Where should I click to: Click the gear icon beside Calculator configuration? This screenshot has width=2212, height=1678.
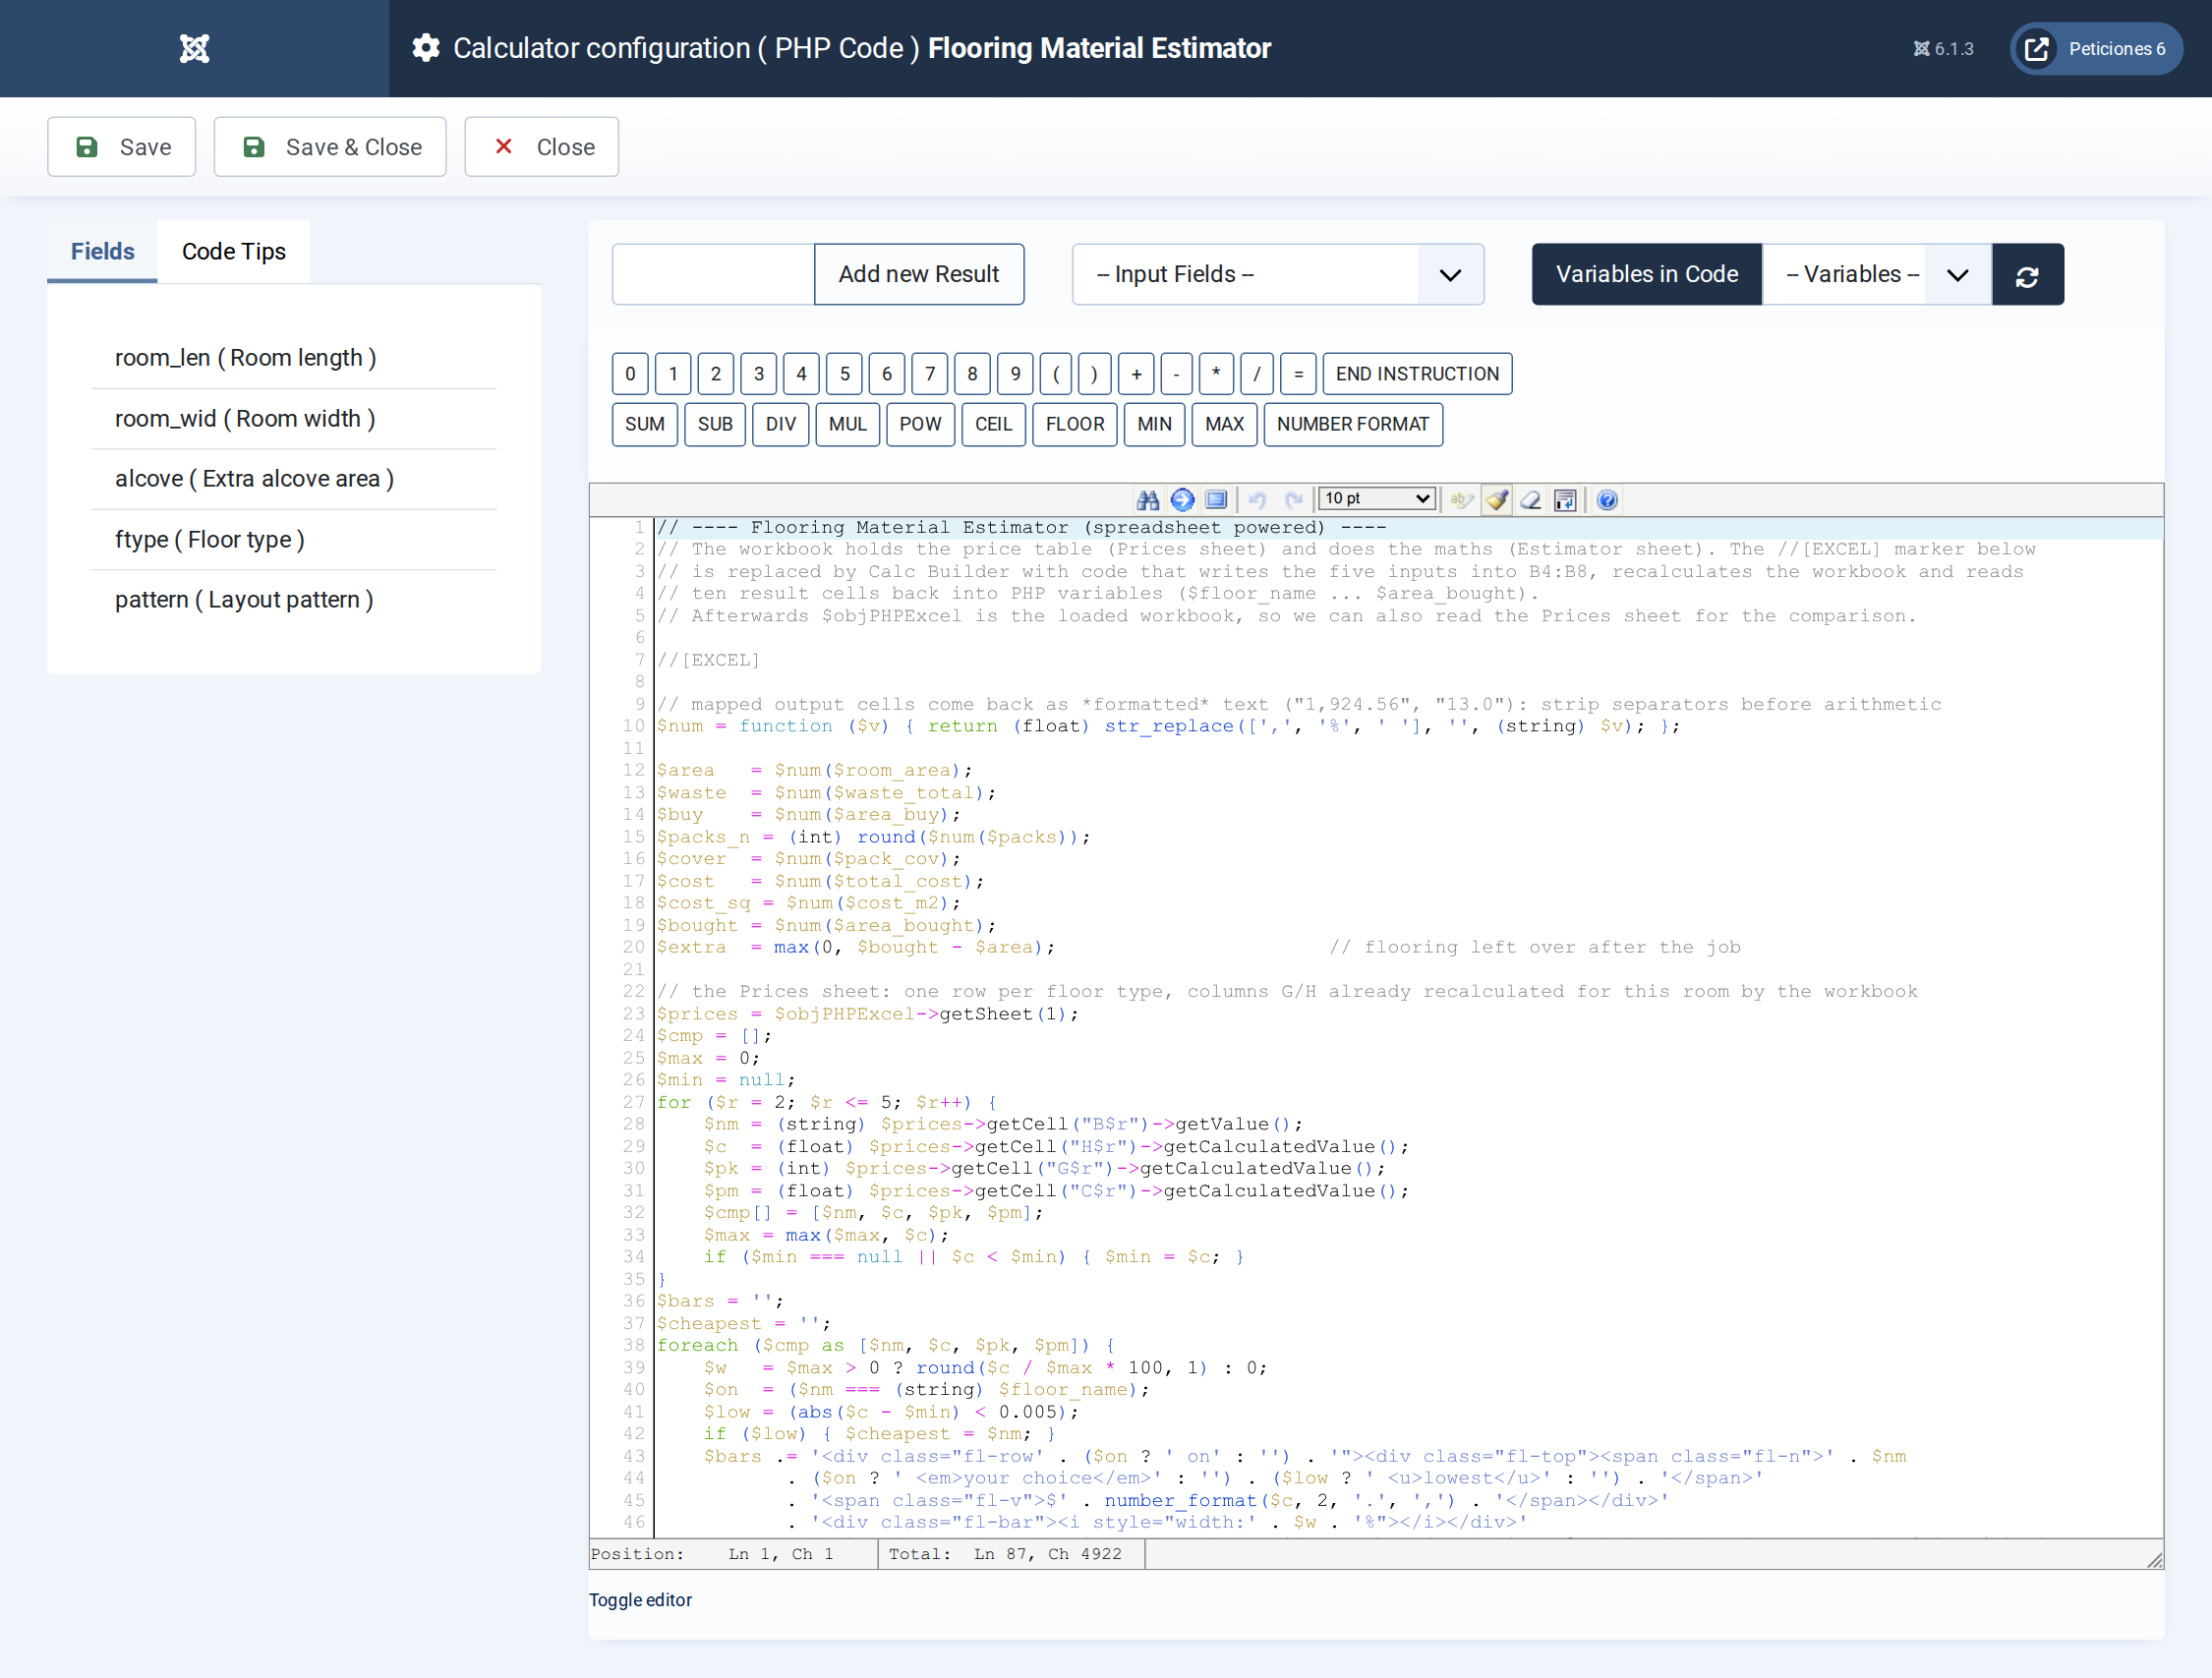(426, 48)
